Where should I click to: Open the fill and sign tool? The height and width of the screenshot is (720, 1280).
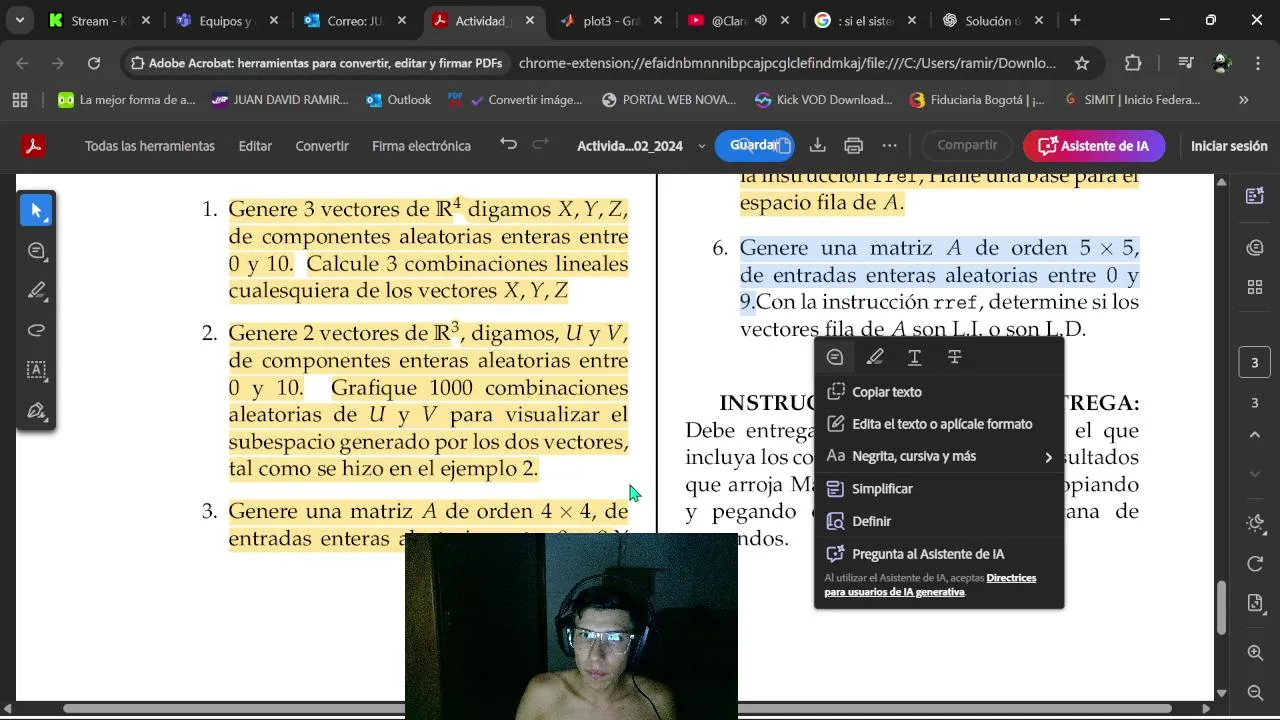tap(37, 411)
